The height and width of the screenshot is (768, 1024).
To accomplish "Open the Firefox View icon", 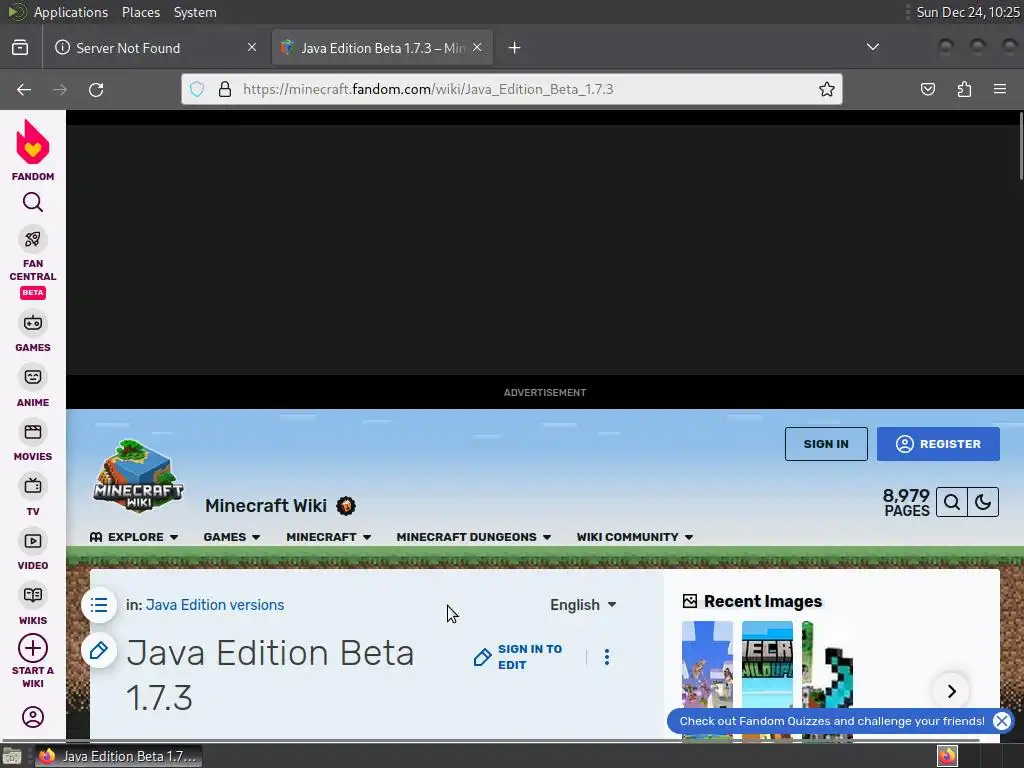I will [x=20, y=48].
